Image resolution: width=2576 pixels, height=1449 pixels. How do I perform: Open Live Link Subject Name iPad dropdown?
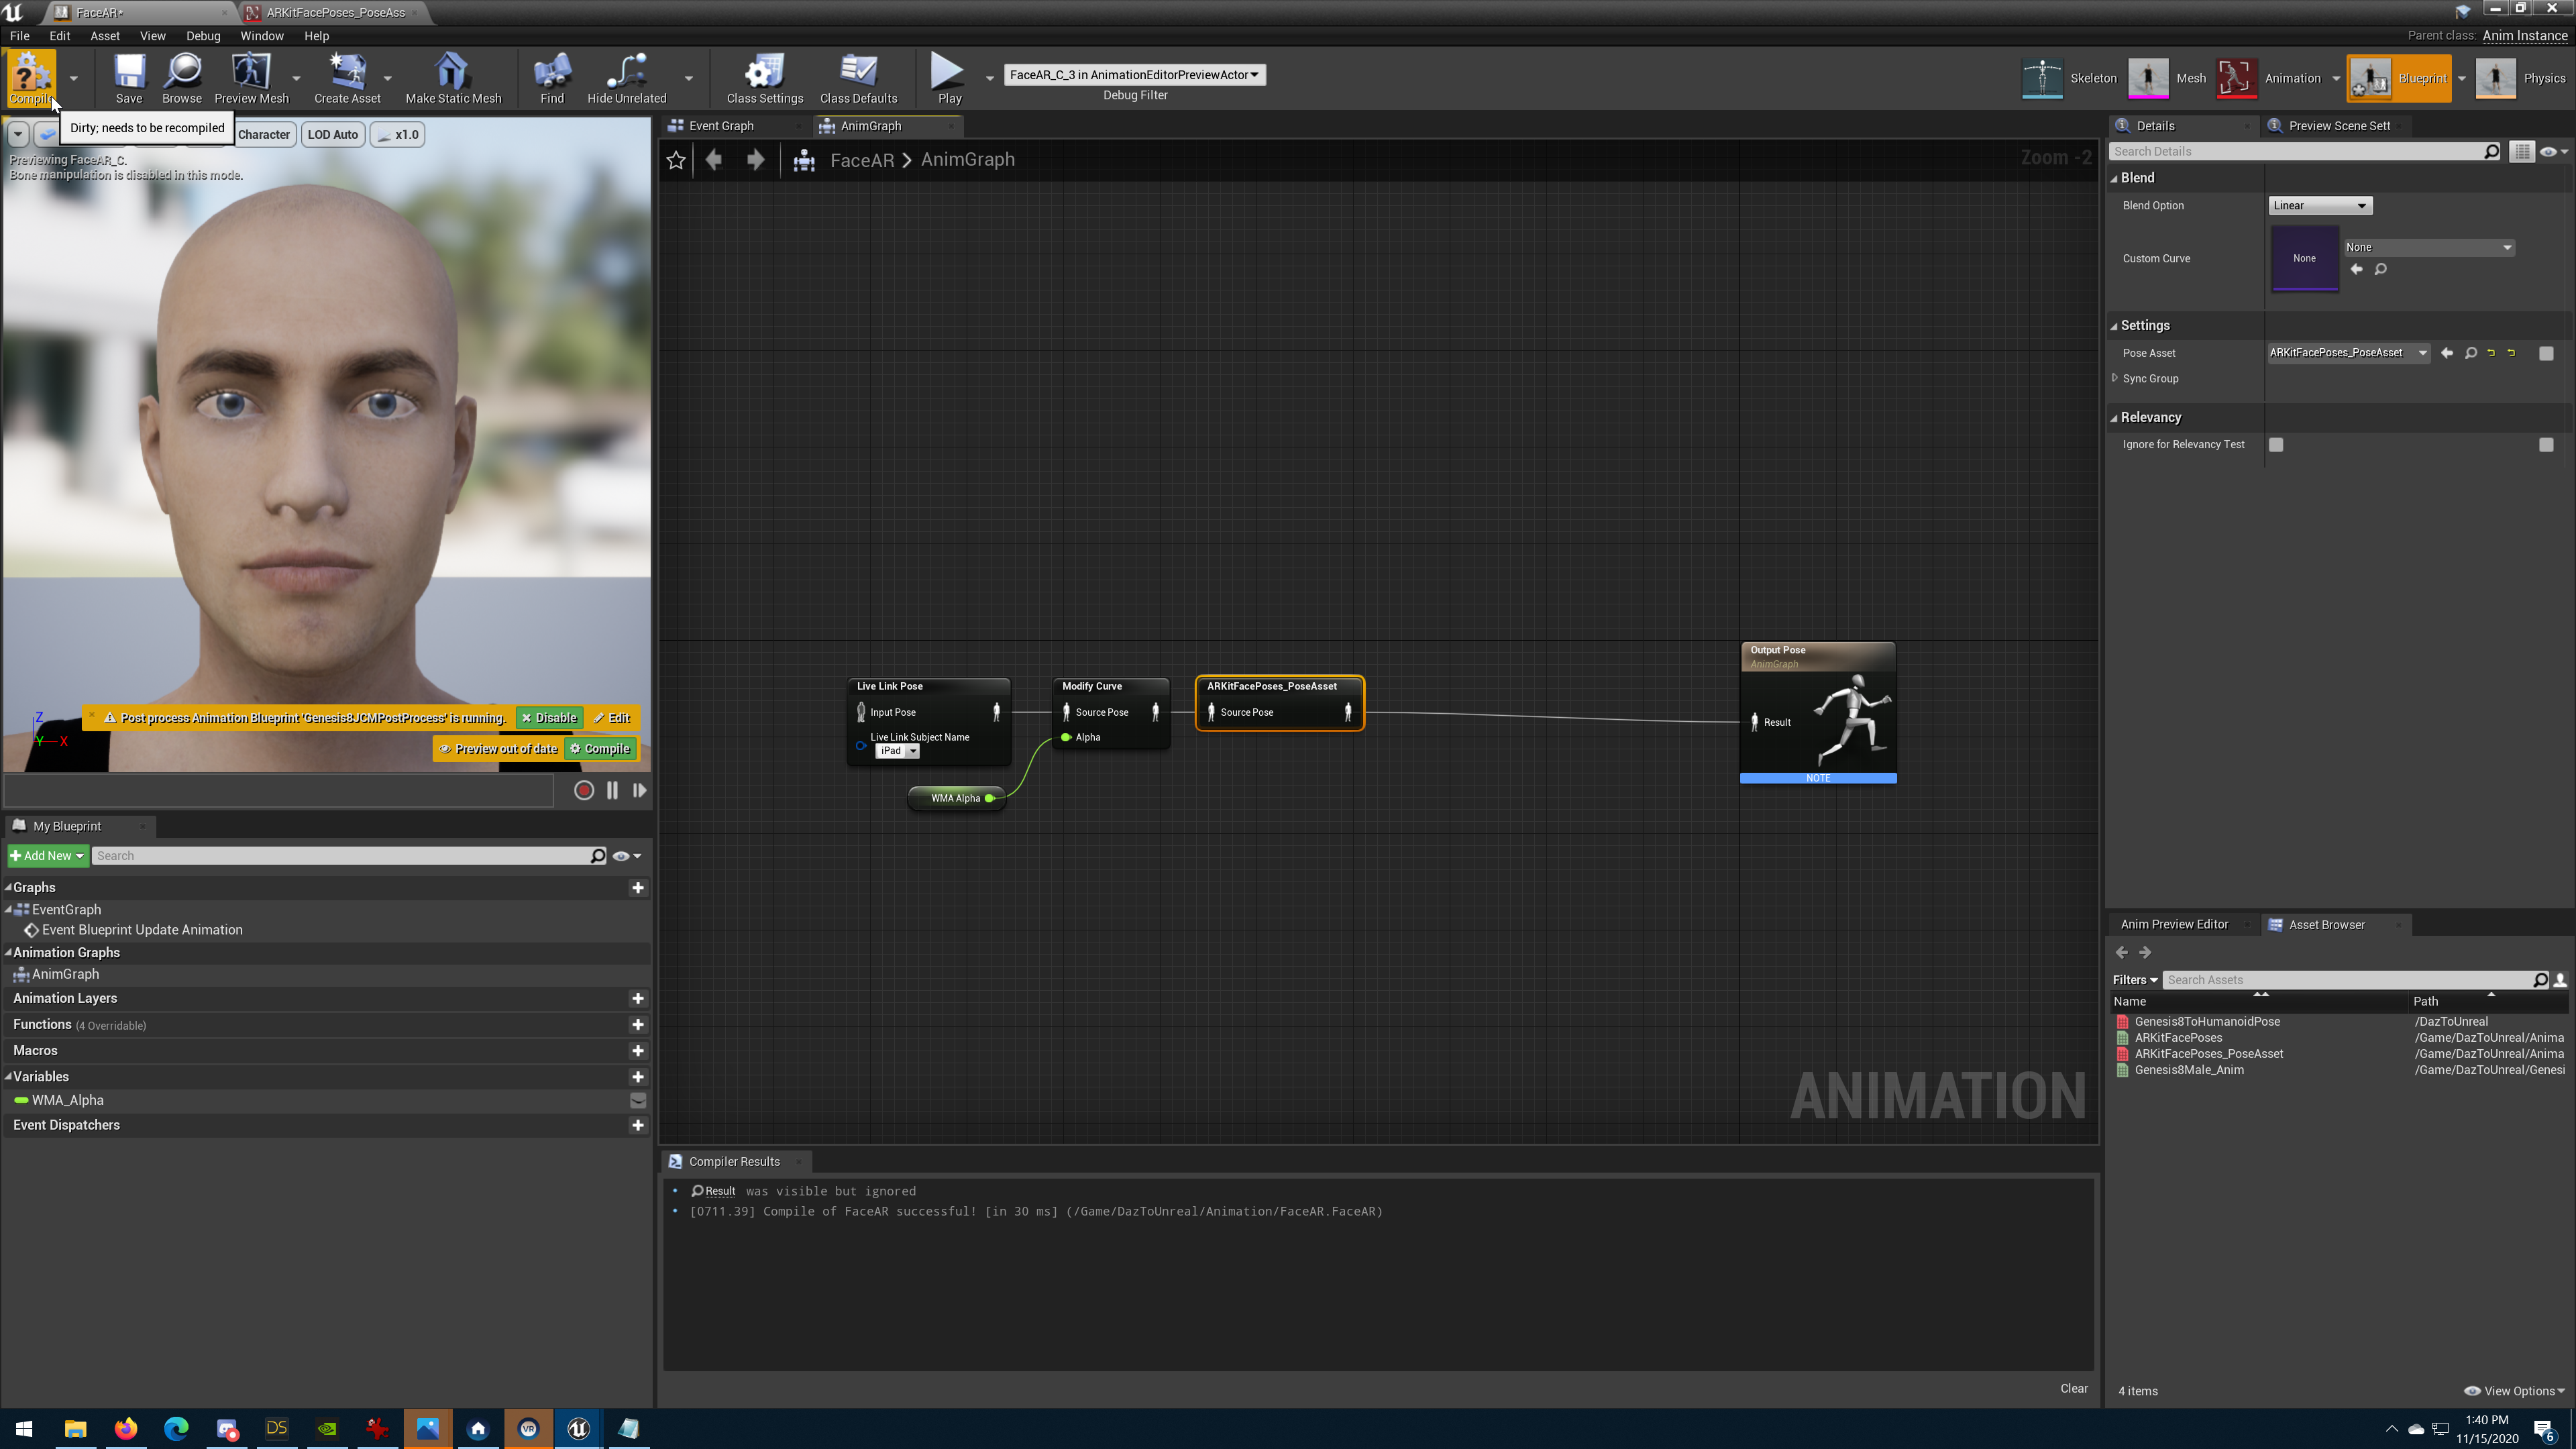pyautogui.click(x=897, y=751)
